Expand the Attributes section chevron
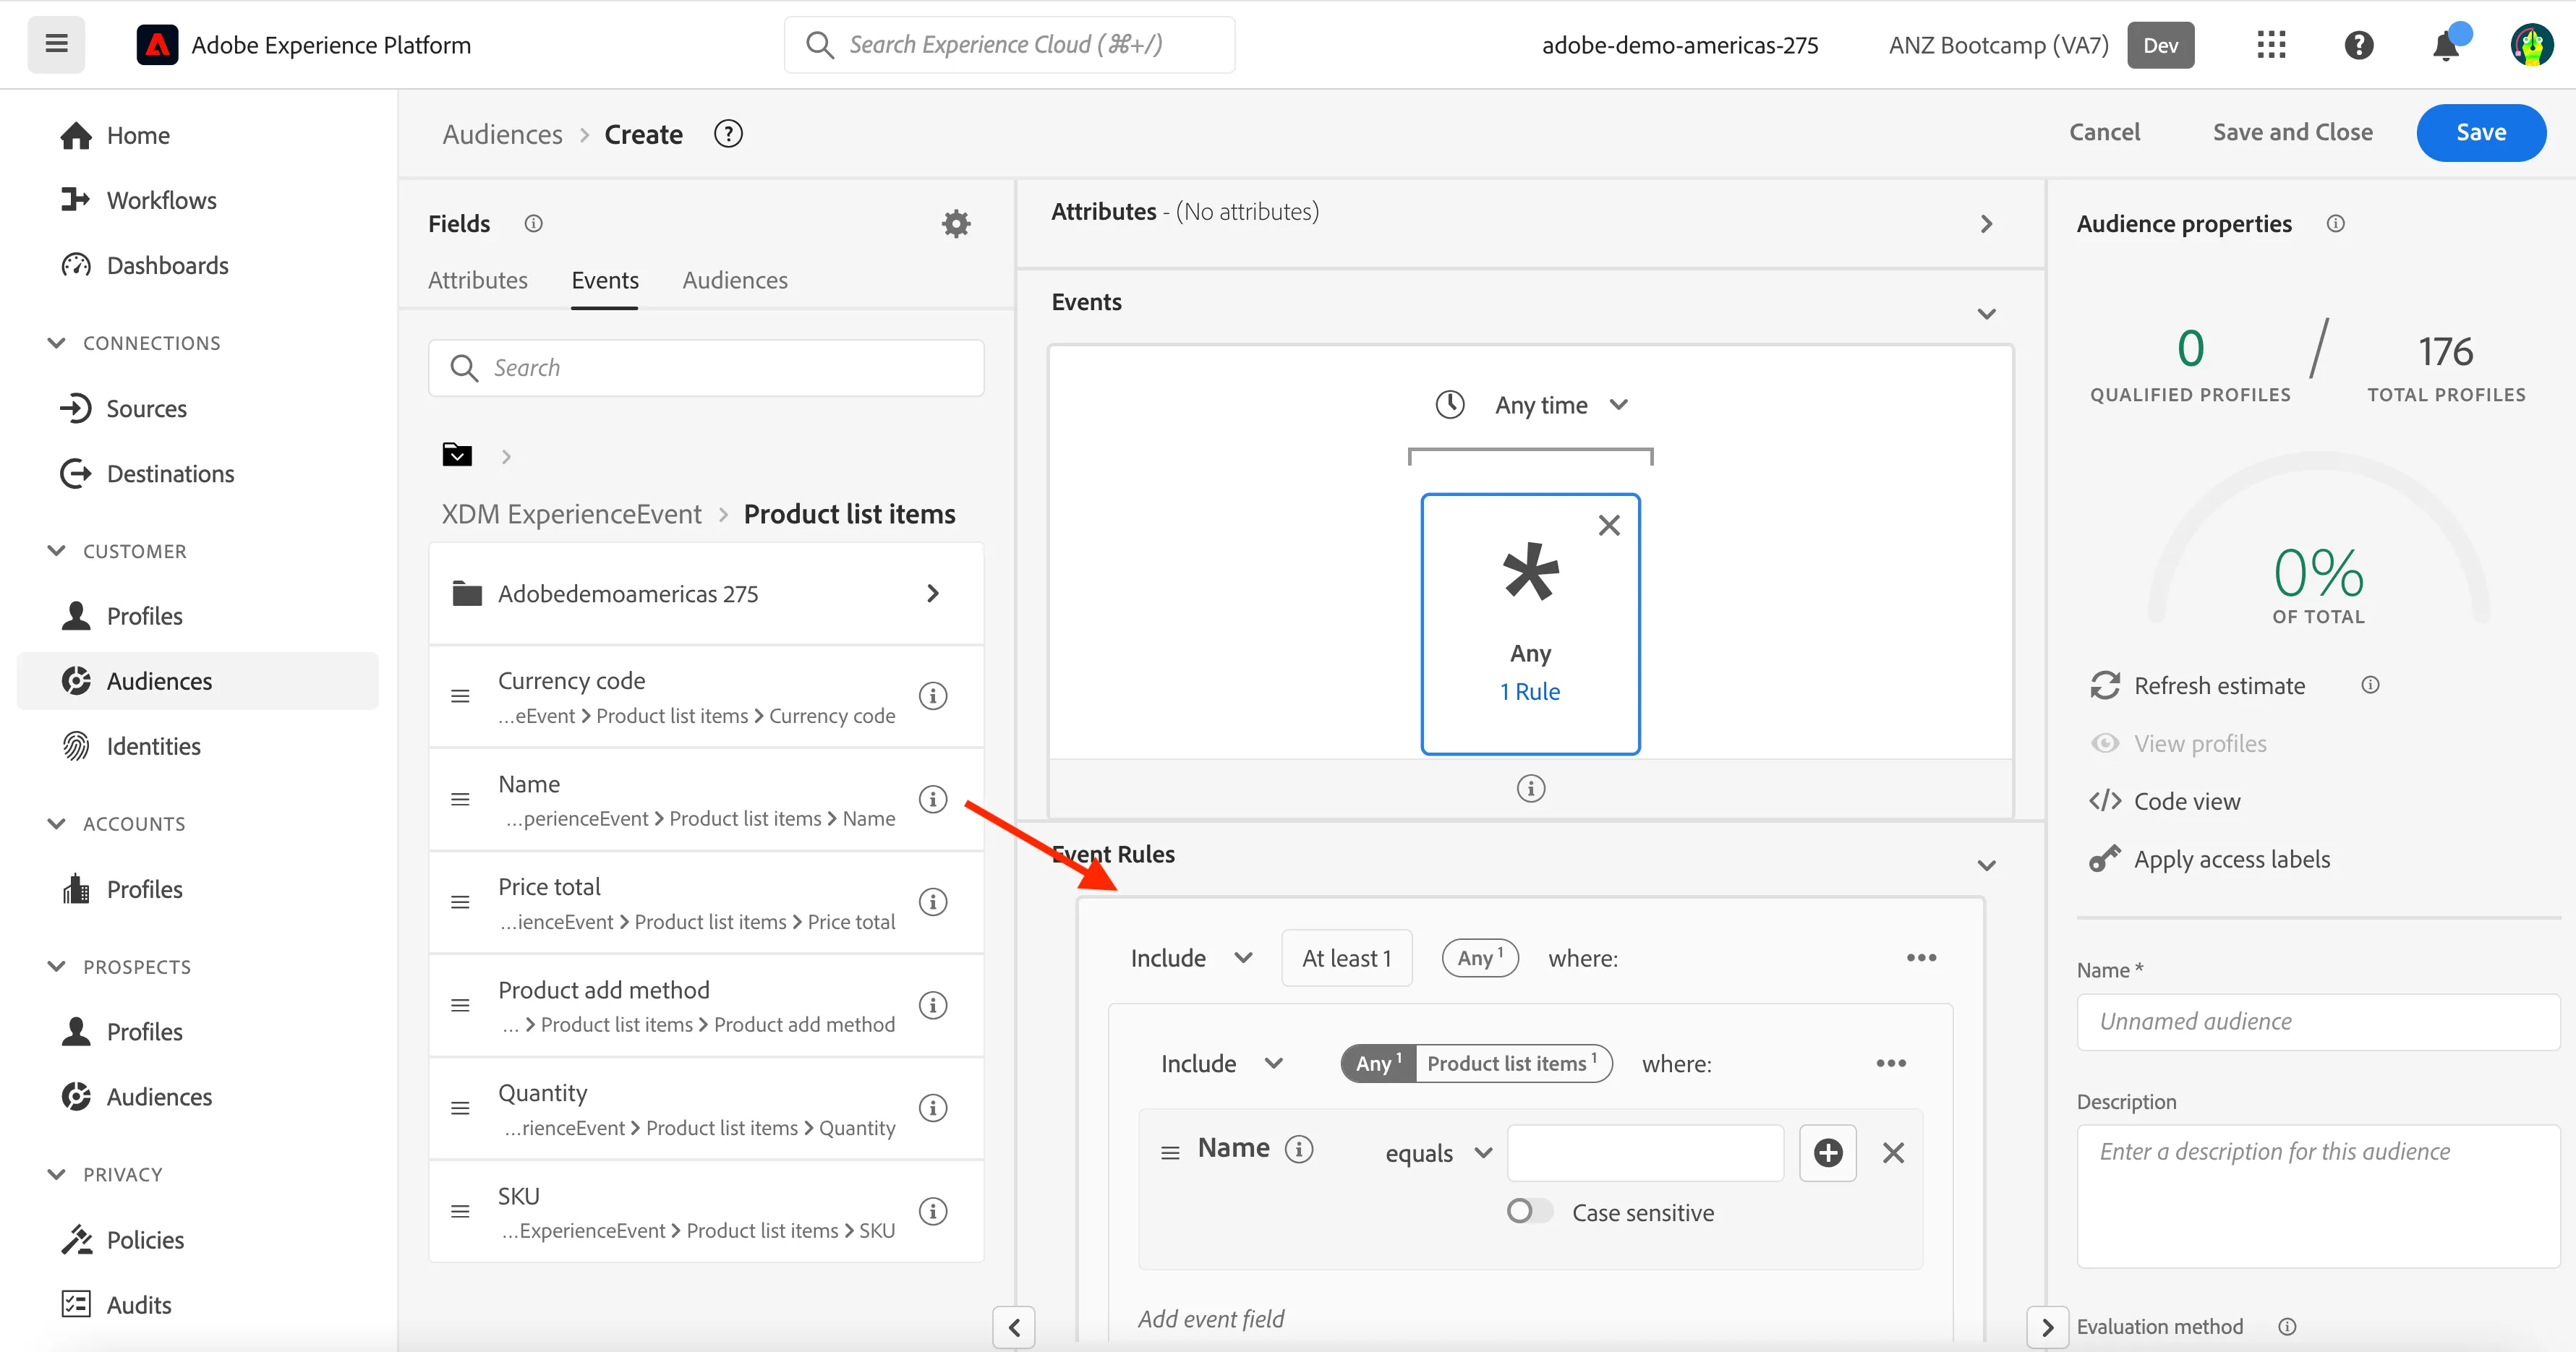Screen dimensions: 2576x1352 pyautogui.click(x=1985, y=224)
